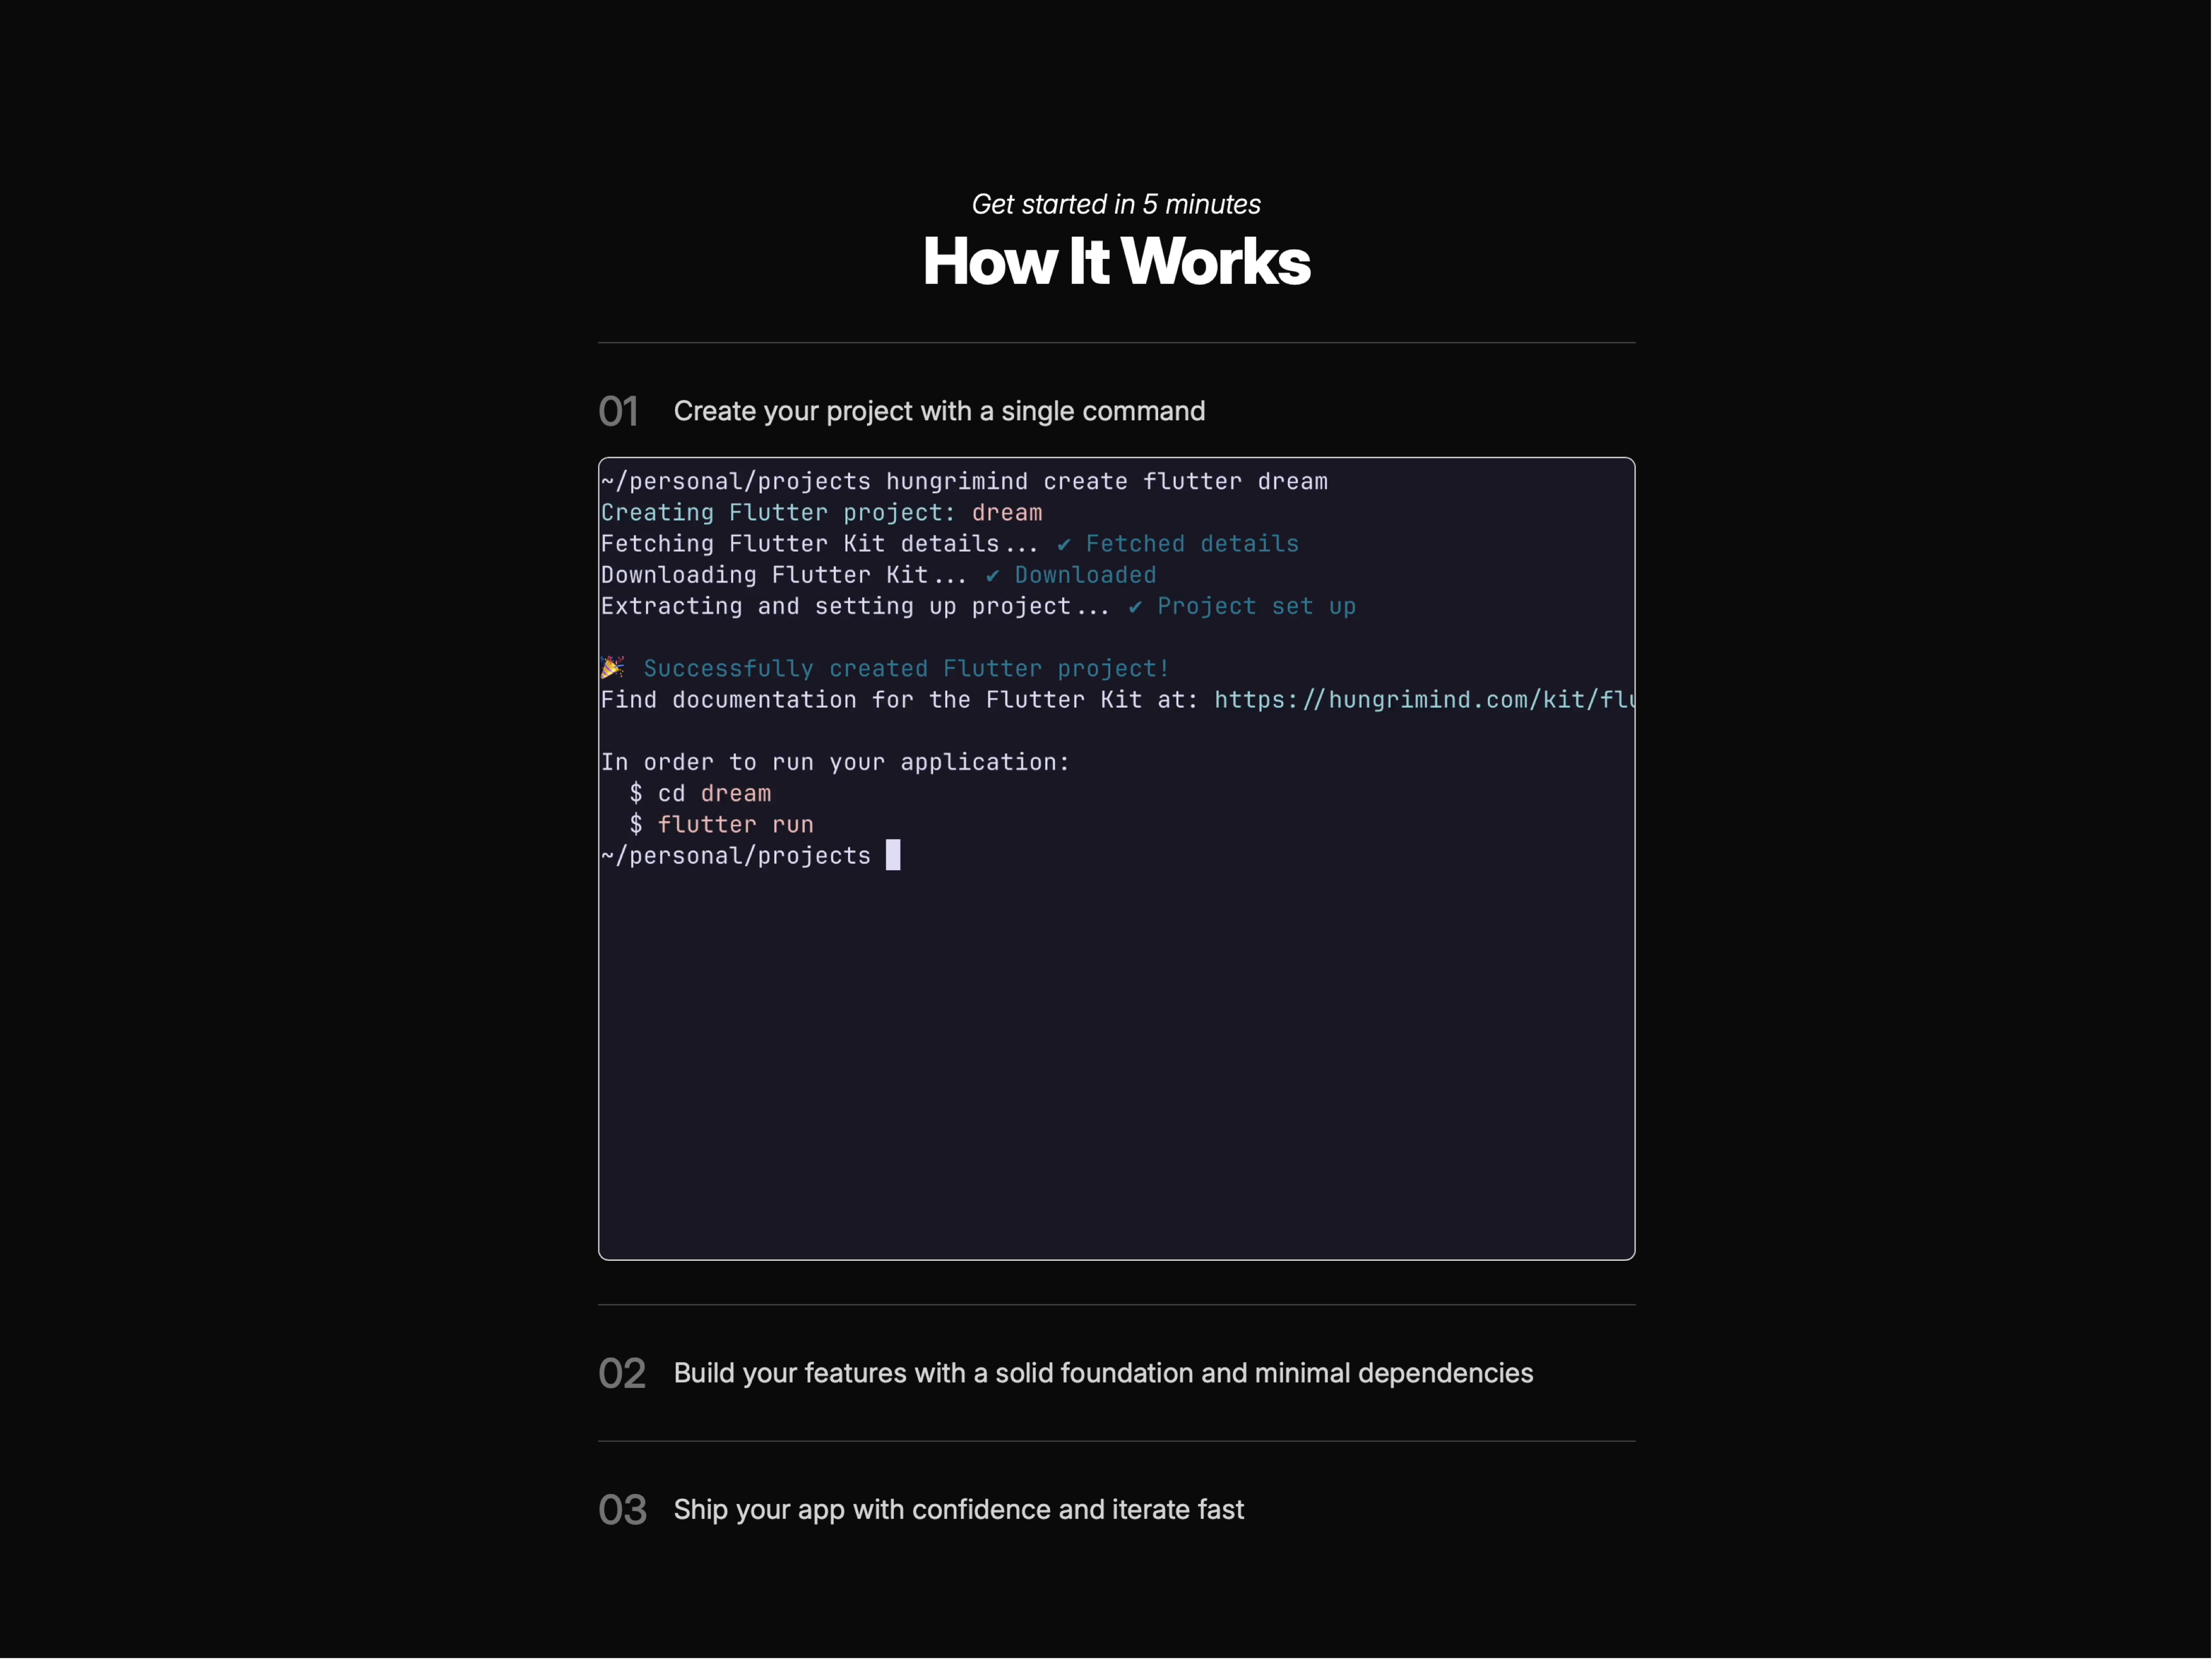Image resolution: width=2212 pixels, height=1659 pixels.
Task: Click the How It Works heading
Action: click(x=1116, y=262)
